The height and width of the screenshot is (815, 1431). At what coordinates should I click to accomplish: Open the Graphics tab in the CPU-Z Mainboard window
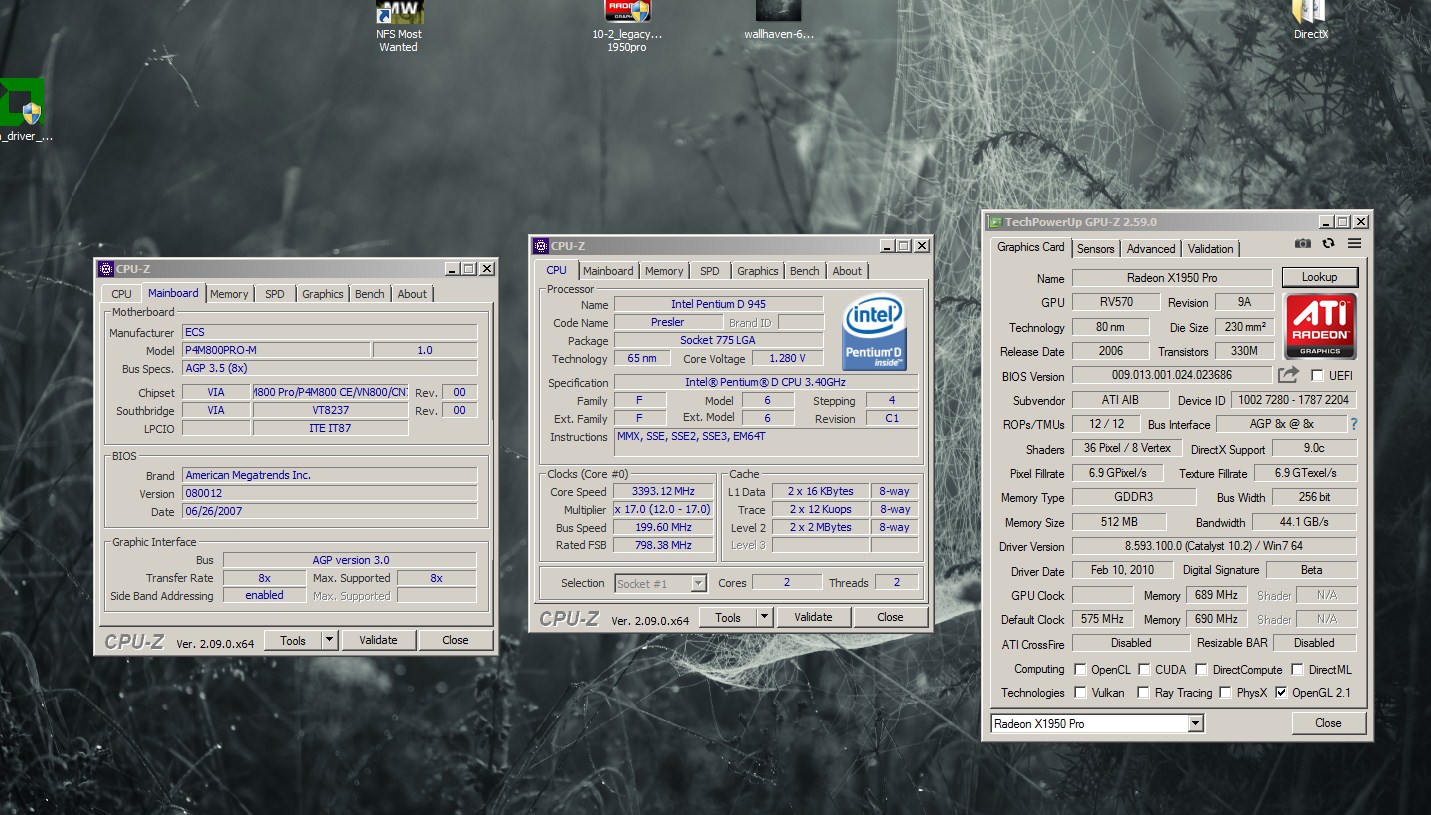(x=323, y=294)
